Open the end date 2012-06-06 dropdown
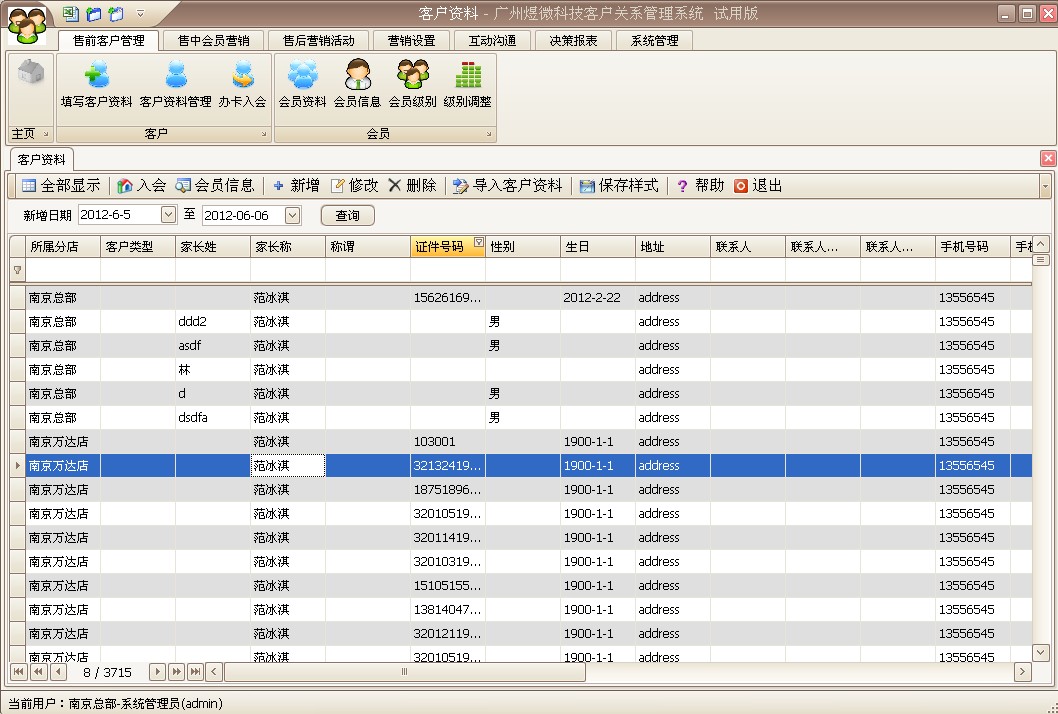Viewport: 1058px width, 714px height. tap(292, 215)
